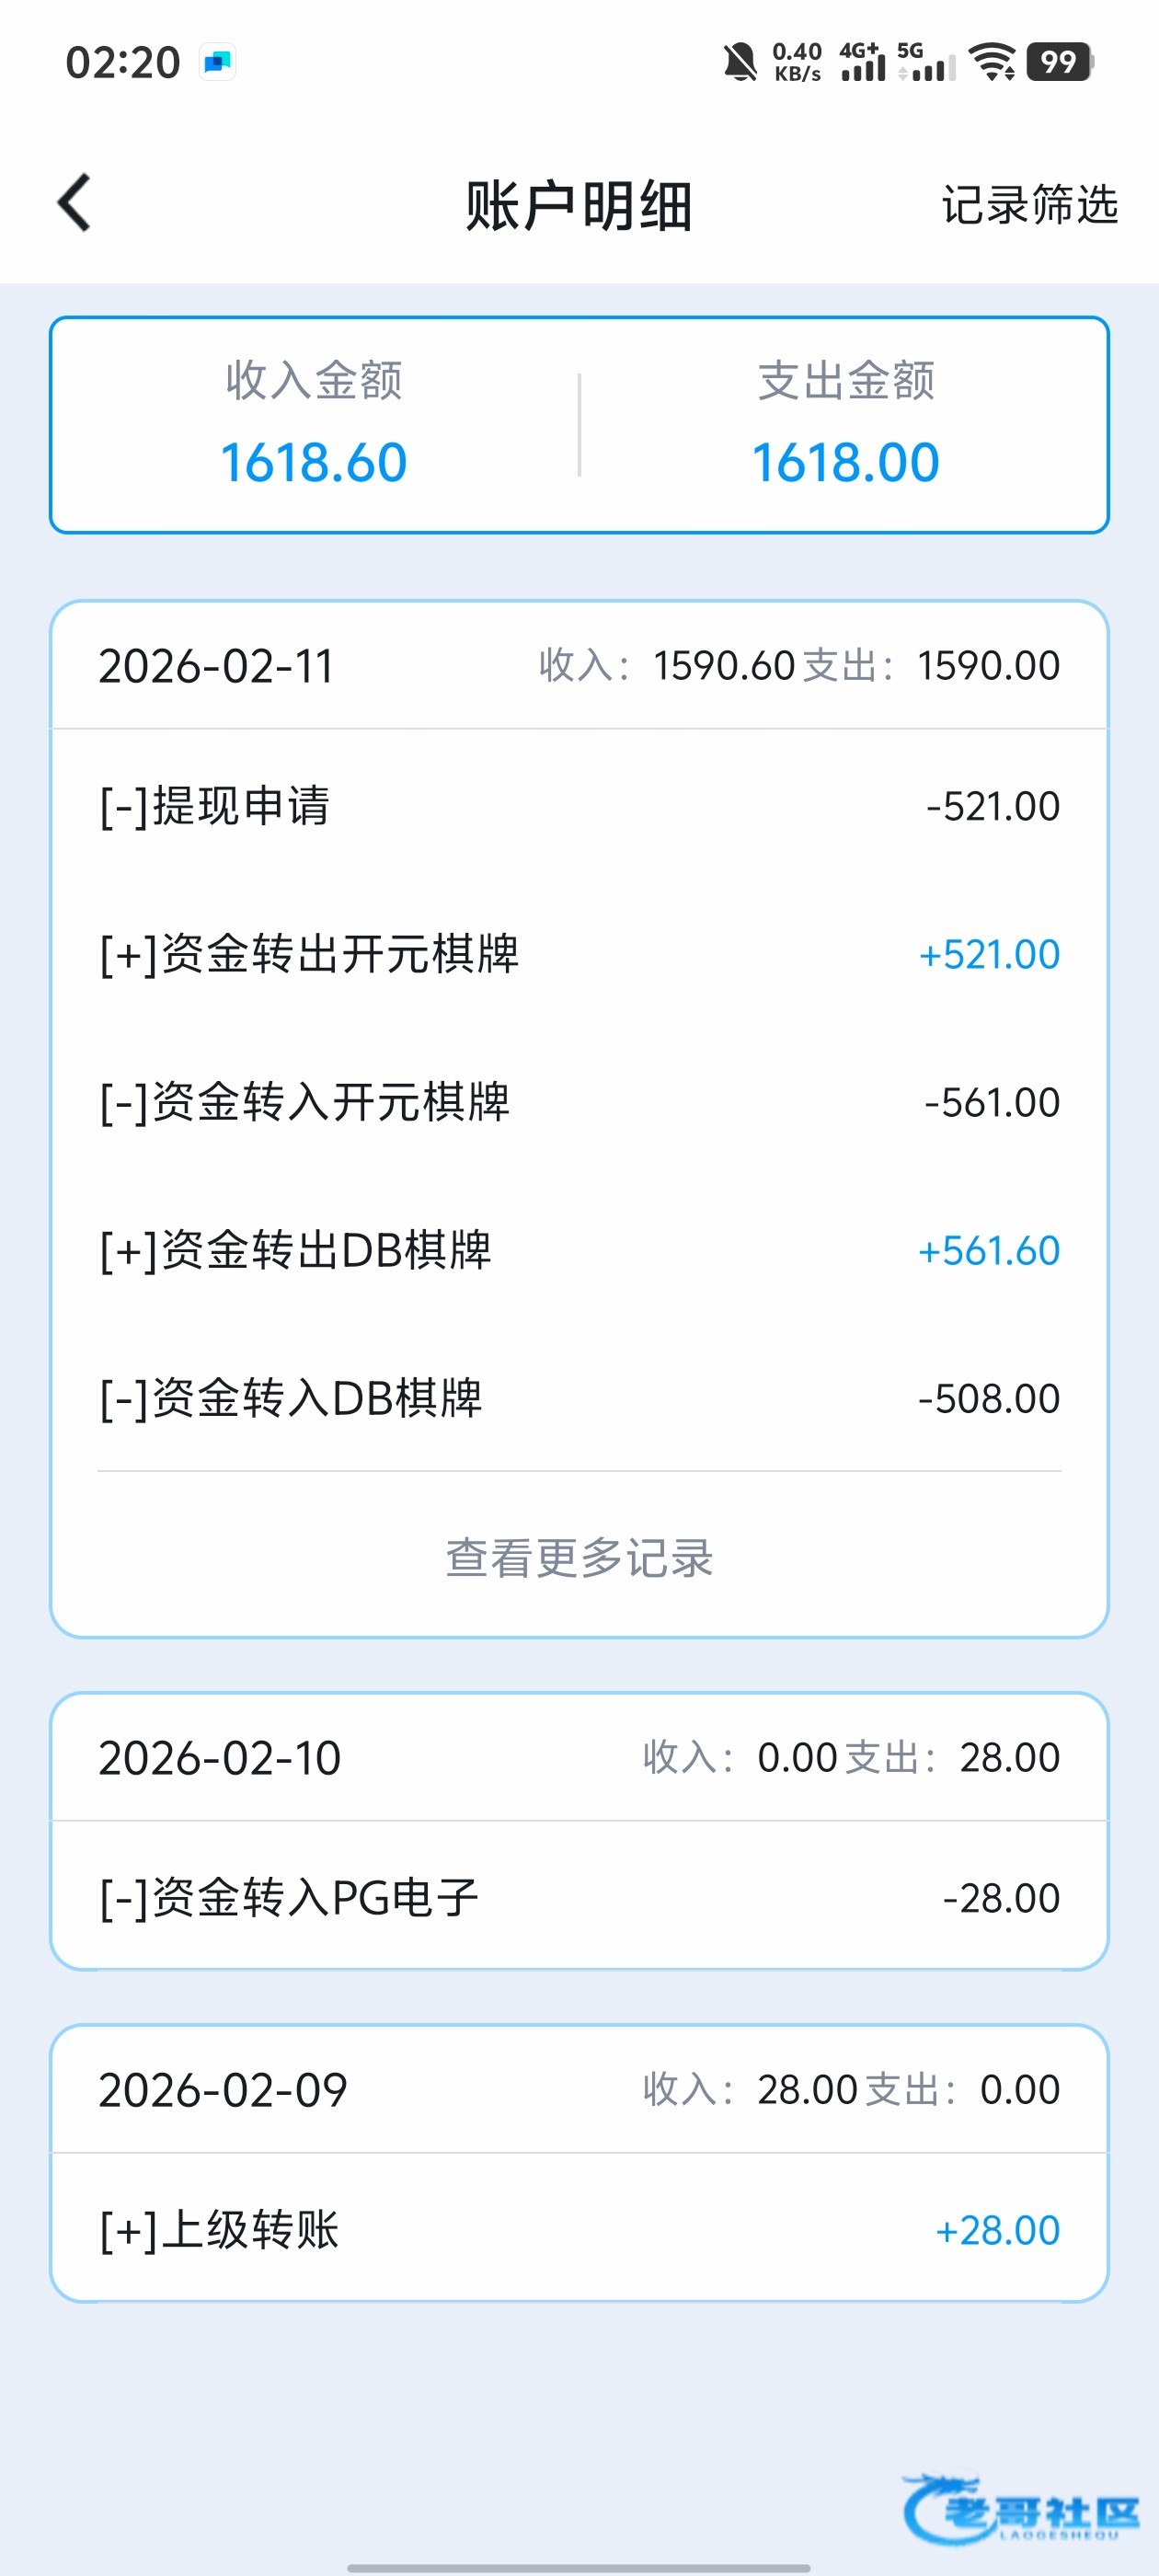Tap the Wi-Fi status icon
1159x2576 pixels.
coord(993,62)
